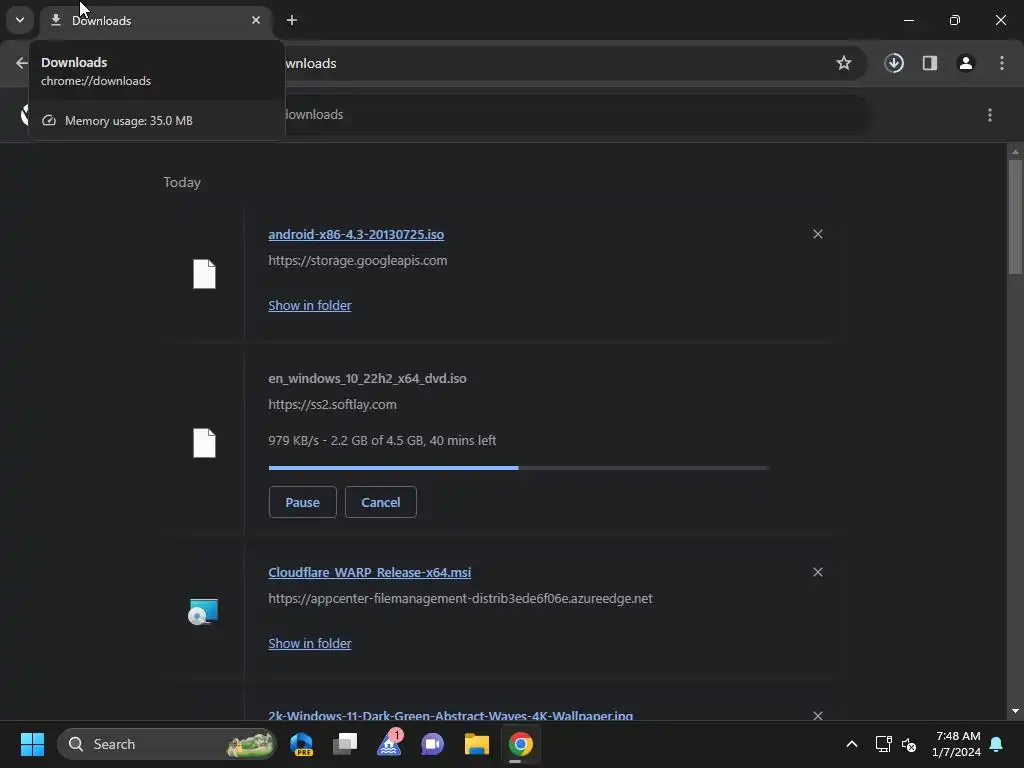The width and height of the screenshot is (1024, 768).
Task: Show android-x86 iso in folder
Action: (310, 306)
